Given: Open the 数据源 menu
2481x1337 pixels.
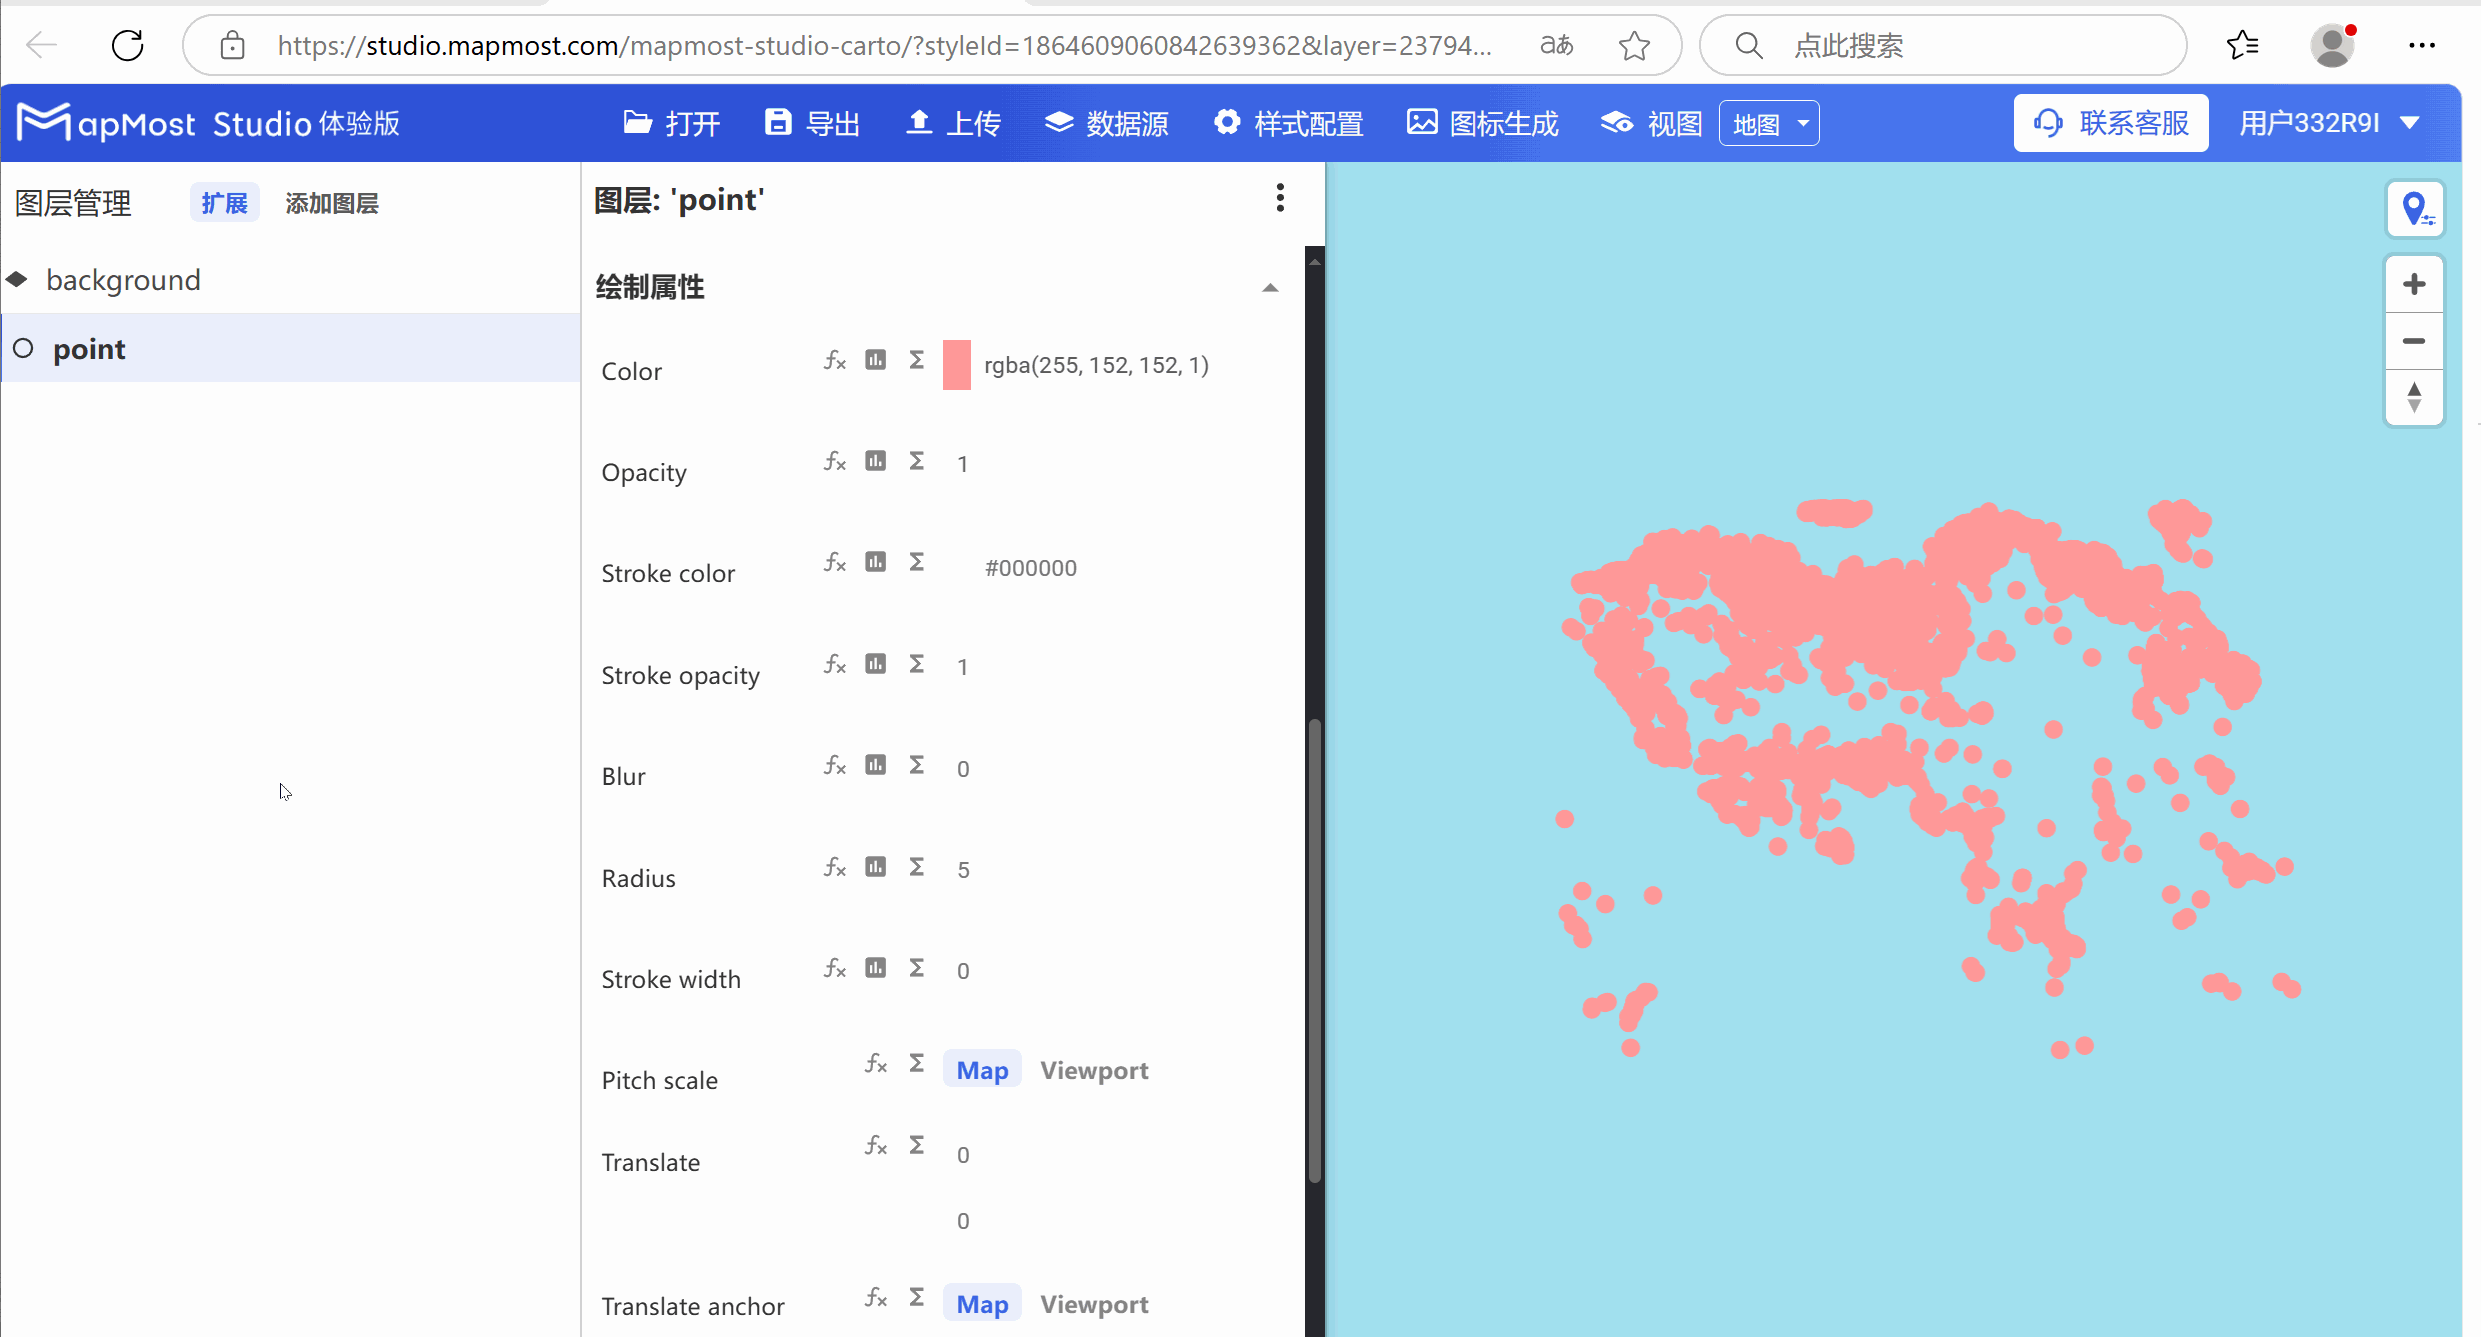Looking at the screenshot, I should 1106,122.
